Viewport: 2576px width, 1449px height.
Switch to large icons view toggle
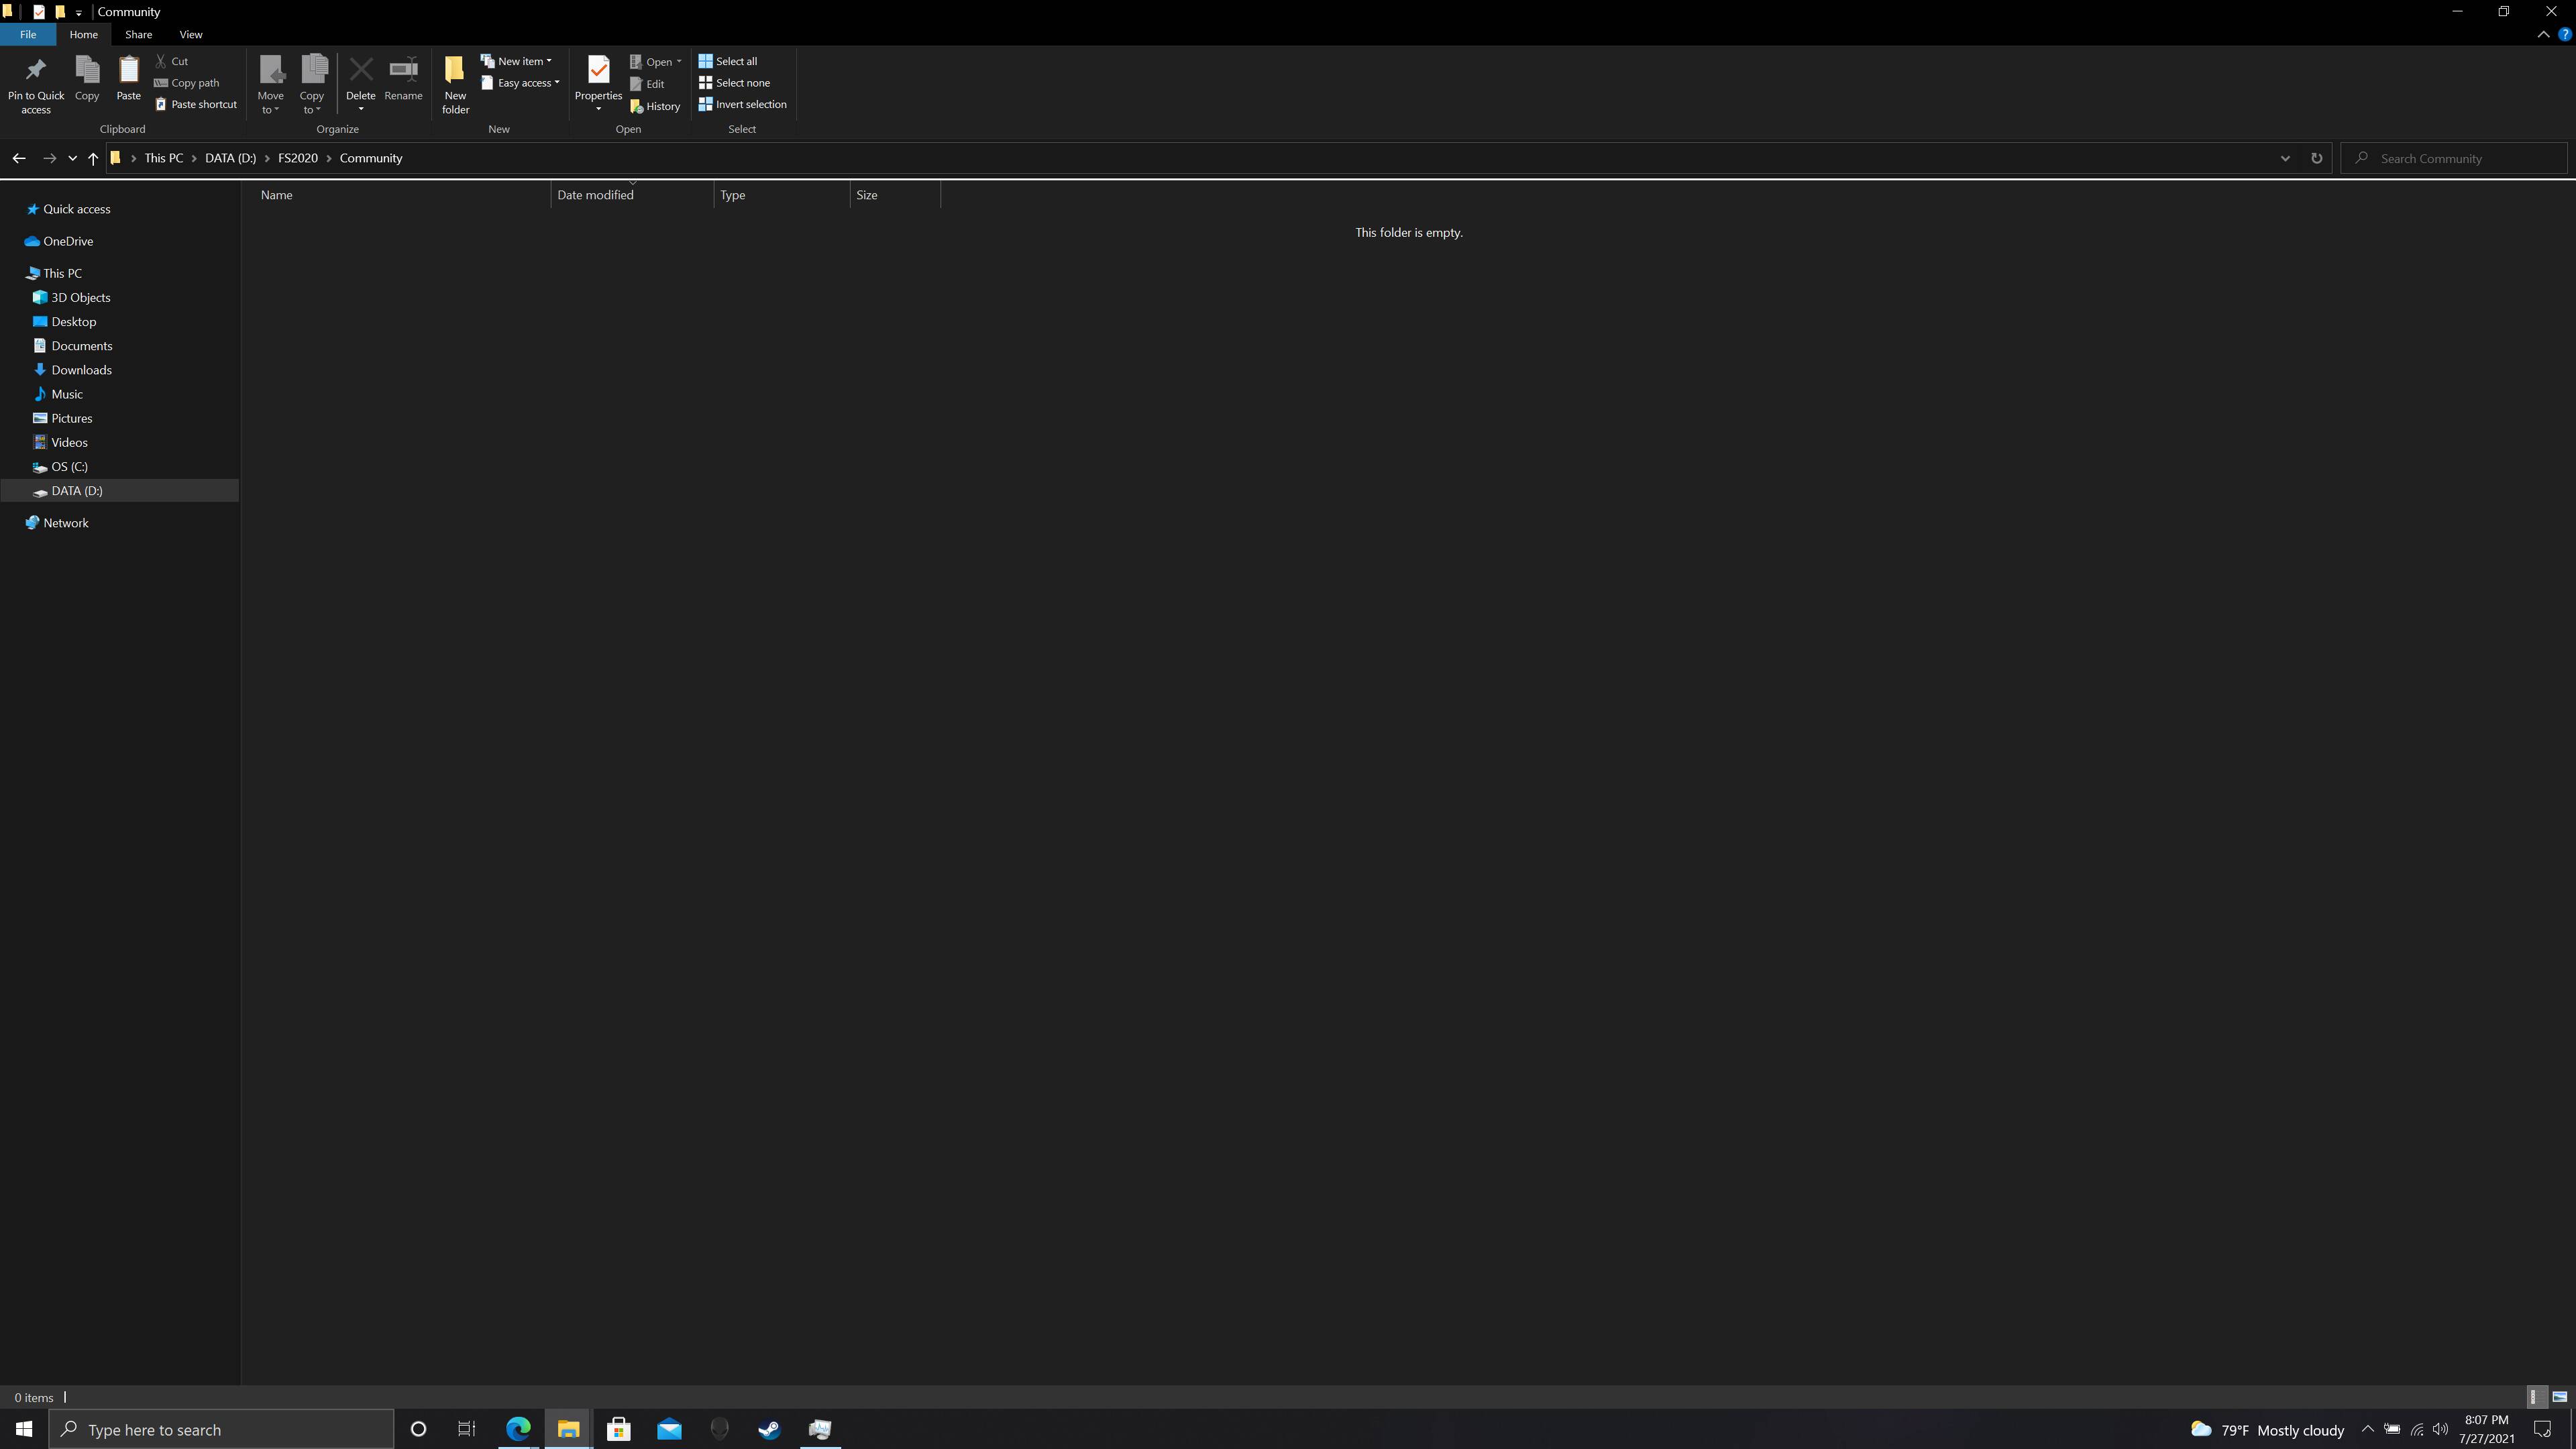coord(2559,1397)
